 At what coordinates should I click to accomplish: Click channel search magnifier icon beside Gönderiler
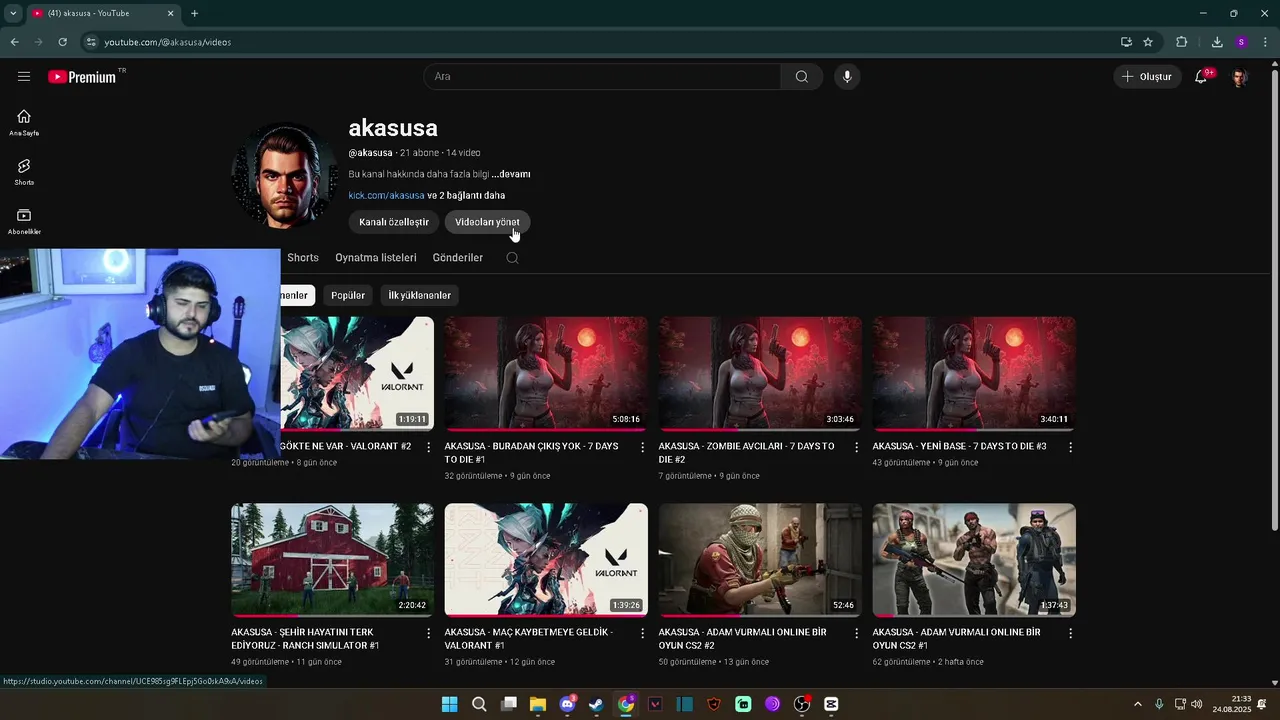(x=512, y=258)
